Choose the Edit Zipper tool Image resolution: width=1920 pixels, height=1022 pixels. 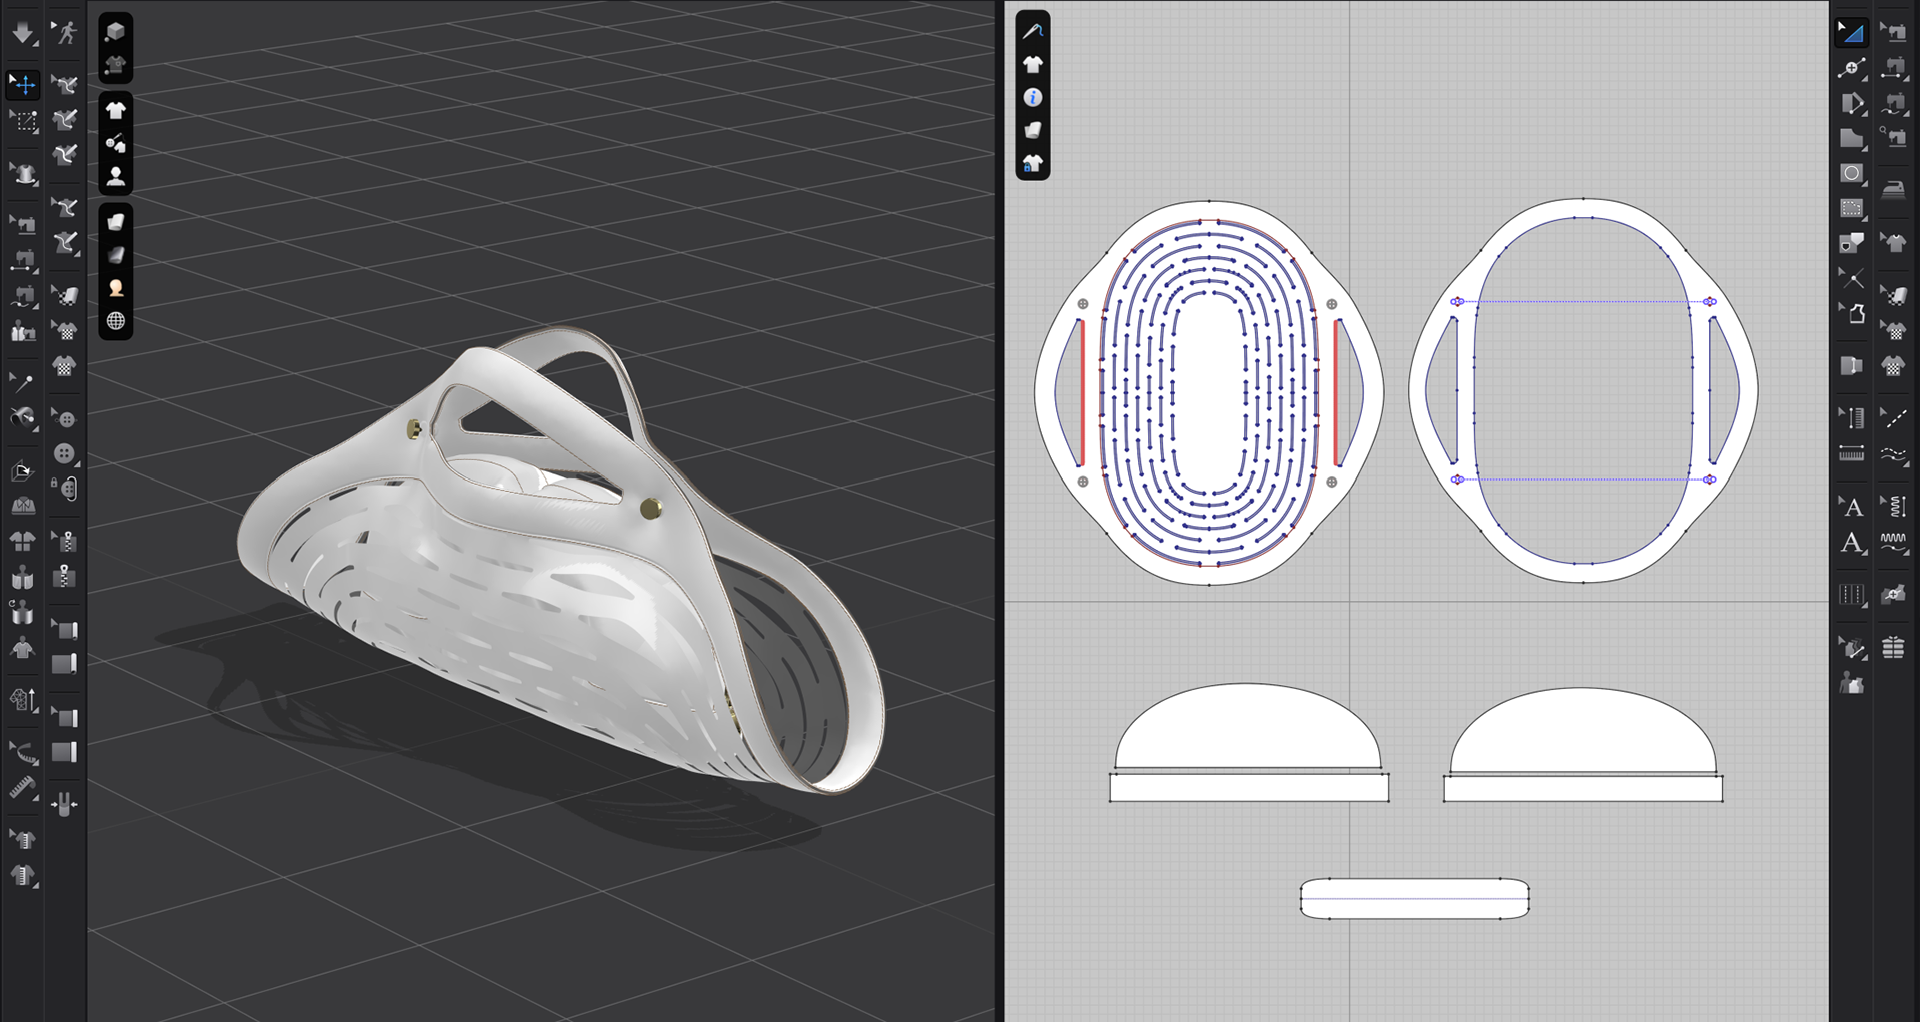[x=65, y=541]
